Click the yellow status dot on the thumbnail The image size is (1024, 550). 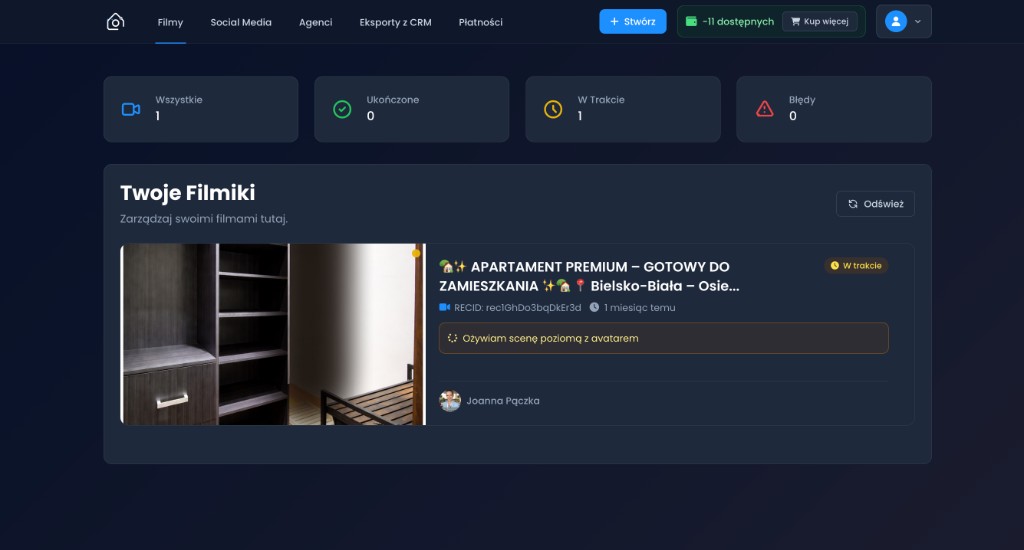click(416, 253)
